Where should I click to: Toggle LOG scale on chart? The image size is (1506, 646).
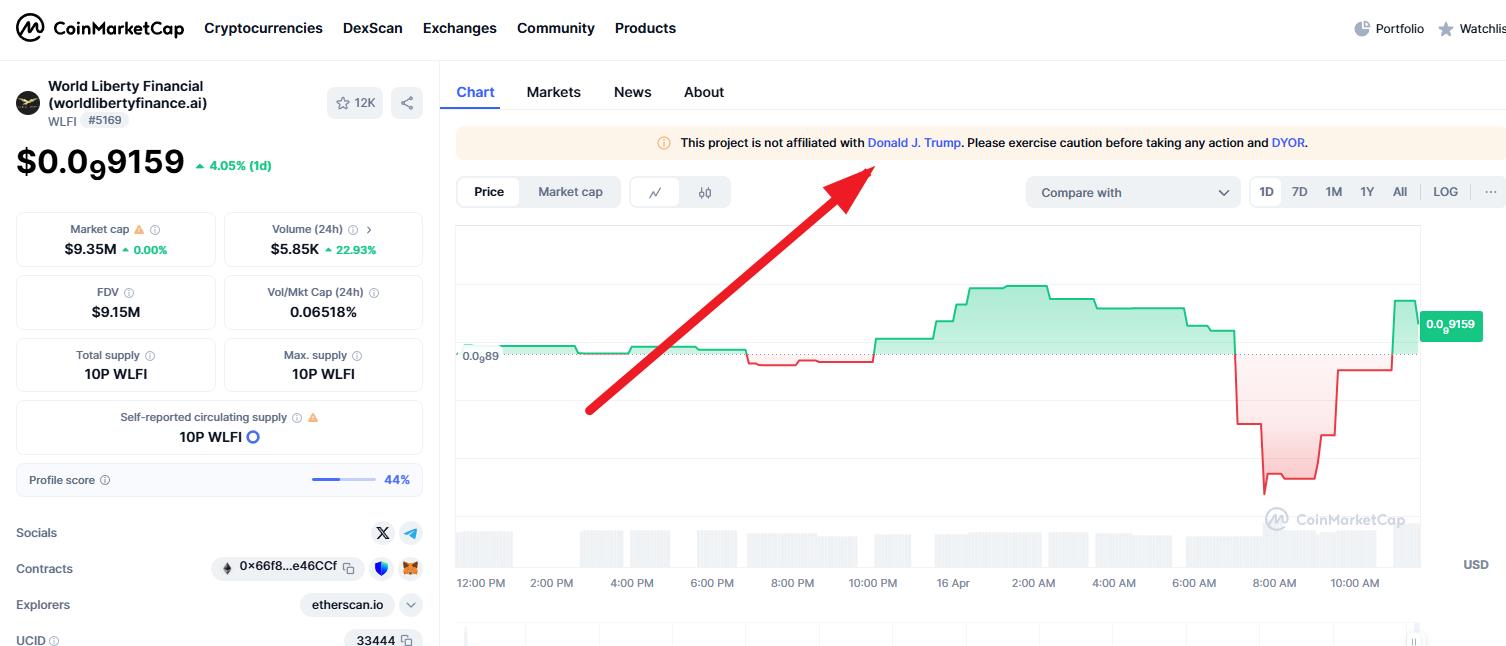(x=1446, y=192)
